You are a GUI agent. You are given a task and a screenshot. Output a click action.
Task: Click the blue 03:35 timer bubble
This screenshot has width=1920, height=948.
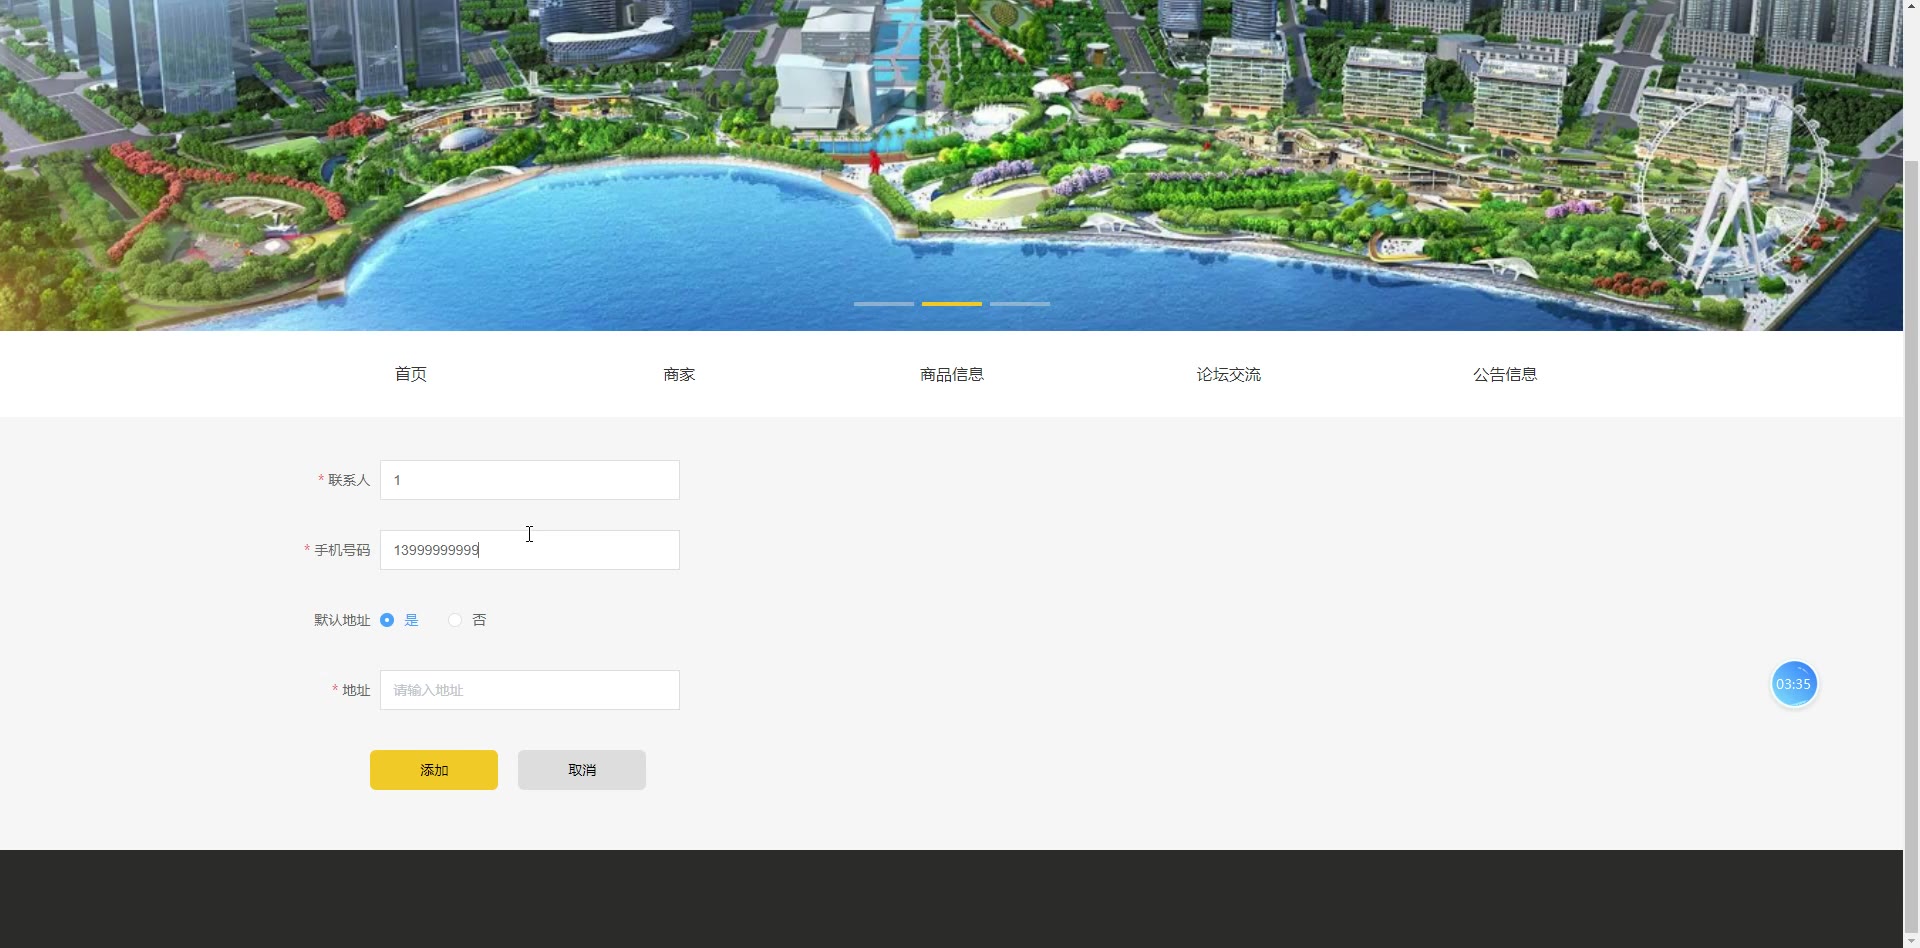1794,684
